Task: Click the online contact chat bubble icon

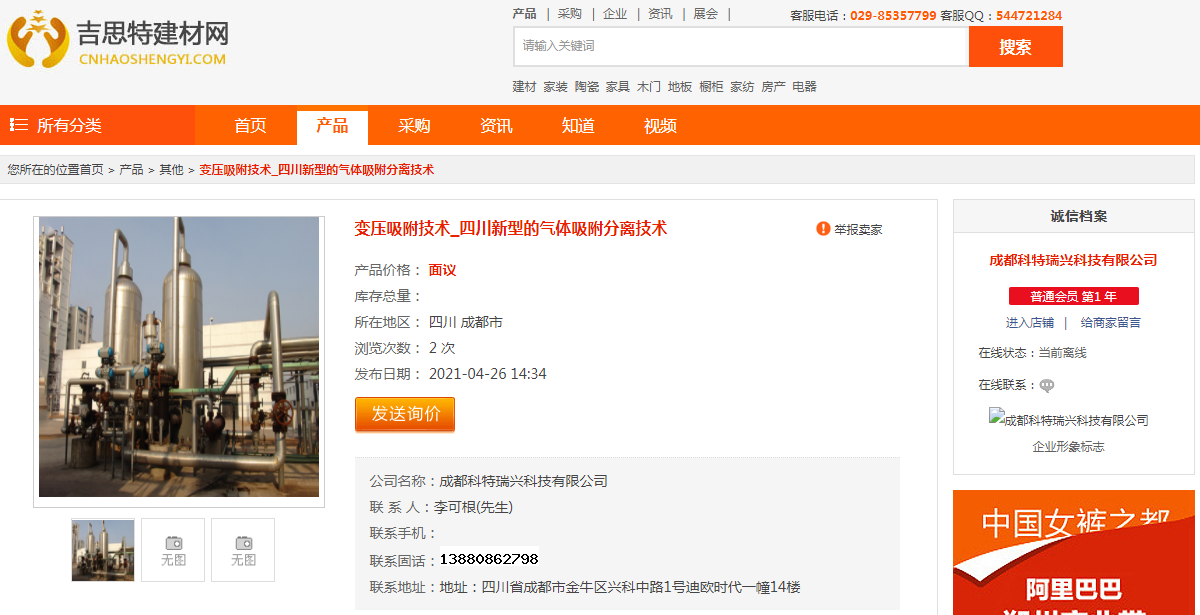Action: click(x=1046, y=385)
